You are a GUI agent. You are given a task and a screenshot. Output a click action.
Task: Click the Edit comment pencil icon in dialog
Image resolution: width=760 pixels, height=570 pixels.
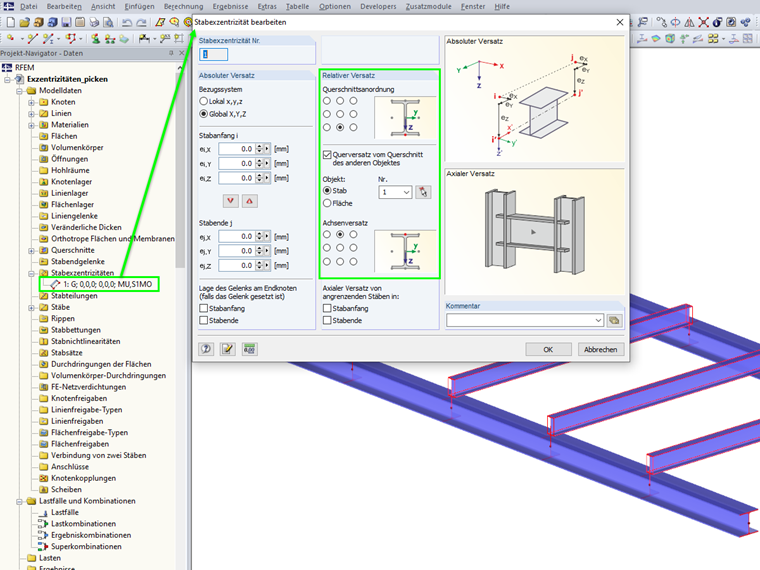click(228, 349)
